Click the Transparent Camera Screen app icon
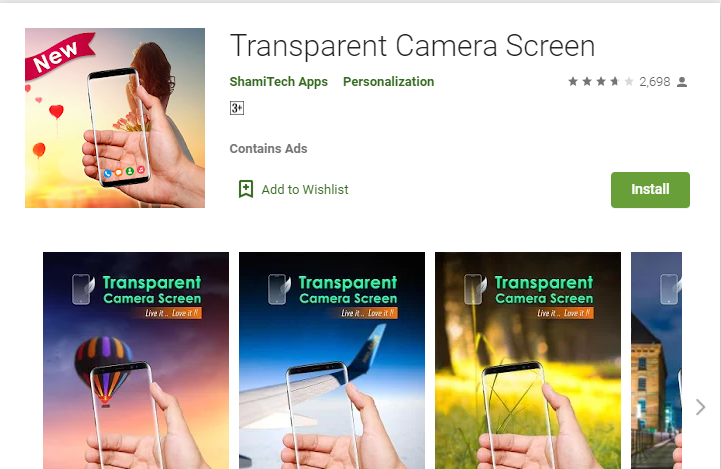 [x=114, y=118]
